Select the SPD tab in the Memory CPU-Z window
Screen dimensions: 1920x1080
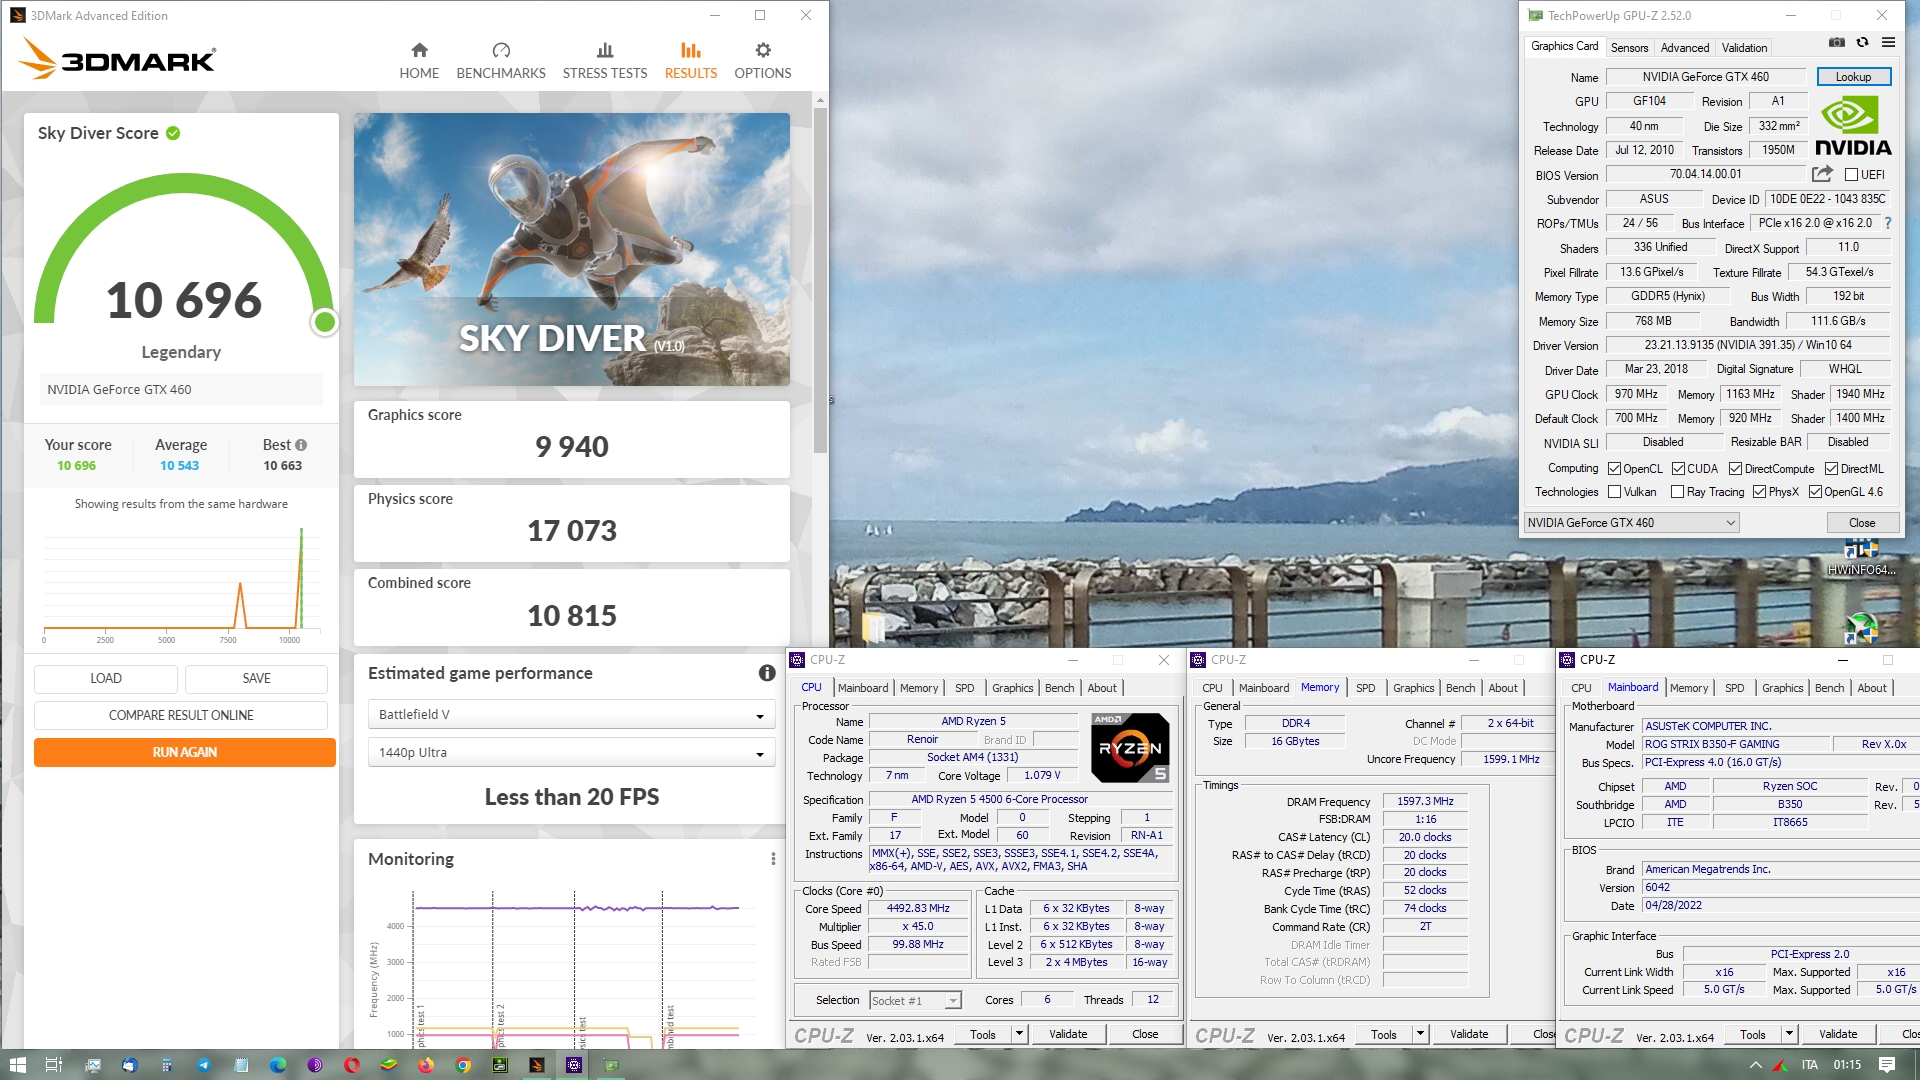[x=1365, y=687]
